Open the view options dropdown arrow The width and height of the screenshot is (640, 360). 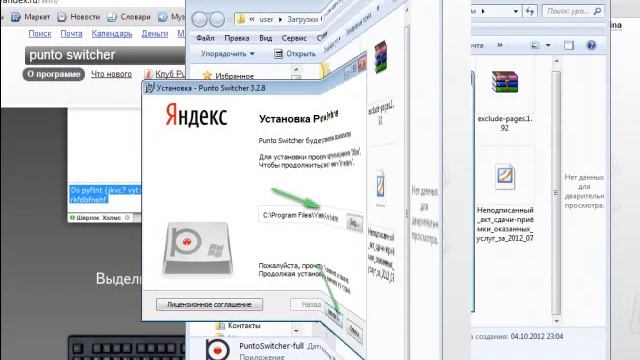point(548,45)
